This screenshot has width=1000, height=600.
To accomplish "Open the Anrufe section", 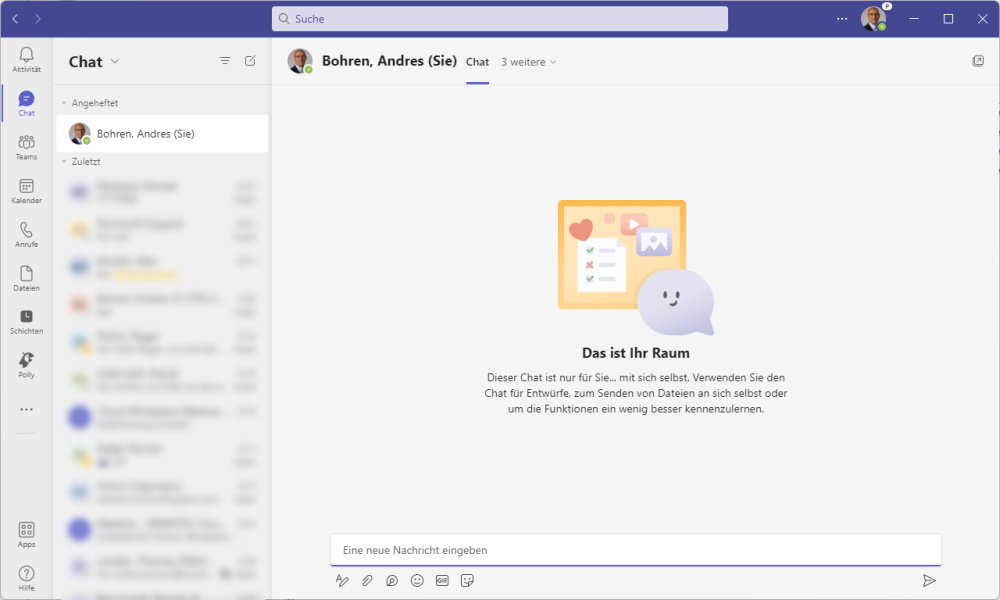I will tap(26, 235).
